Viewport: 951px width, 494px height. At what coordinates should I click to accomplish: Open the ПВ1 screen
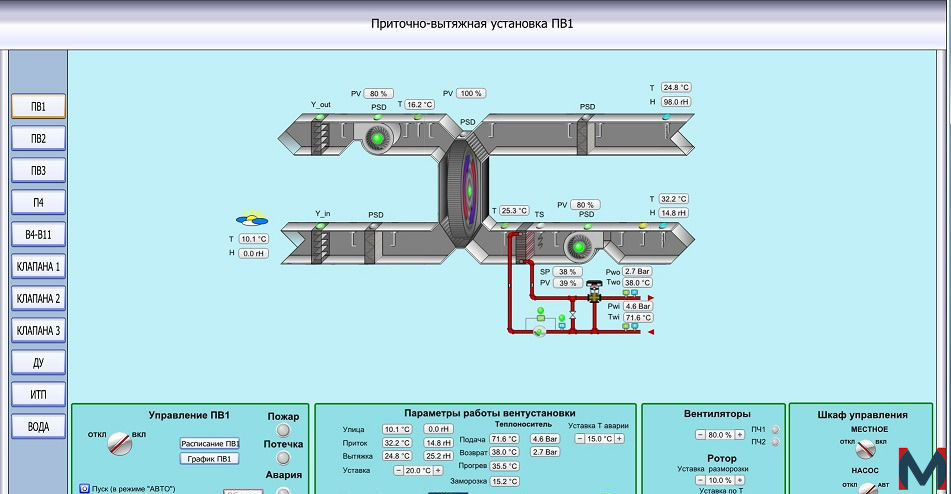38,107
